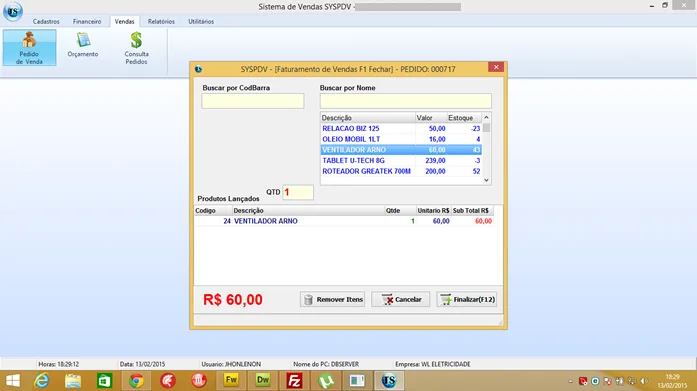
Task: Select highlighted VENTILADOR ARNO in product list
Action: point(401,150)
